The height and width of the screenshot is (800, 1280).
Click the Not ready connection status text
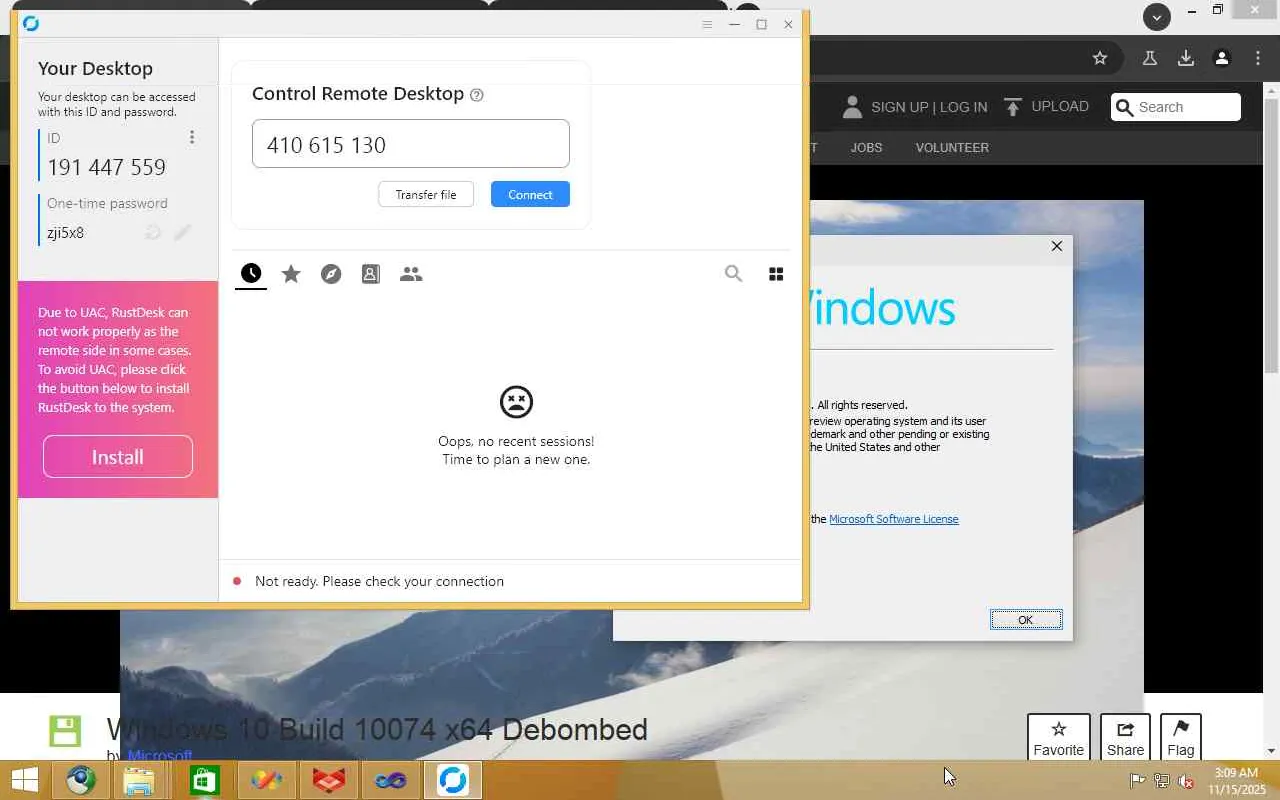click(379, 581)
